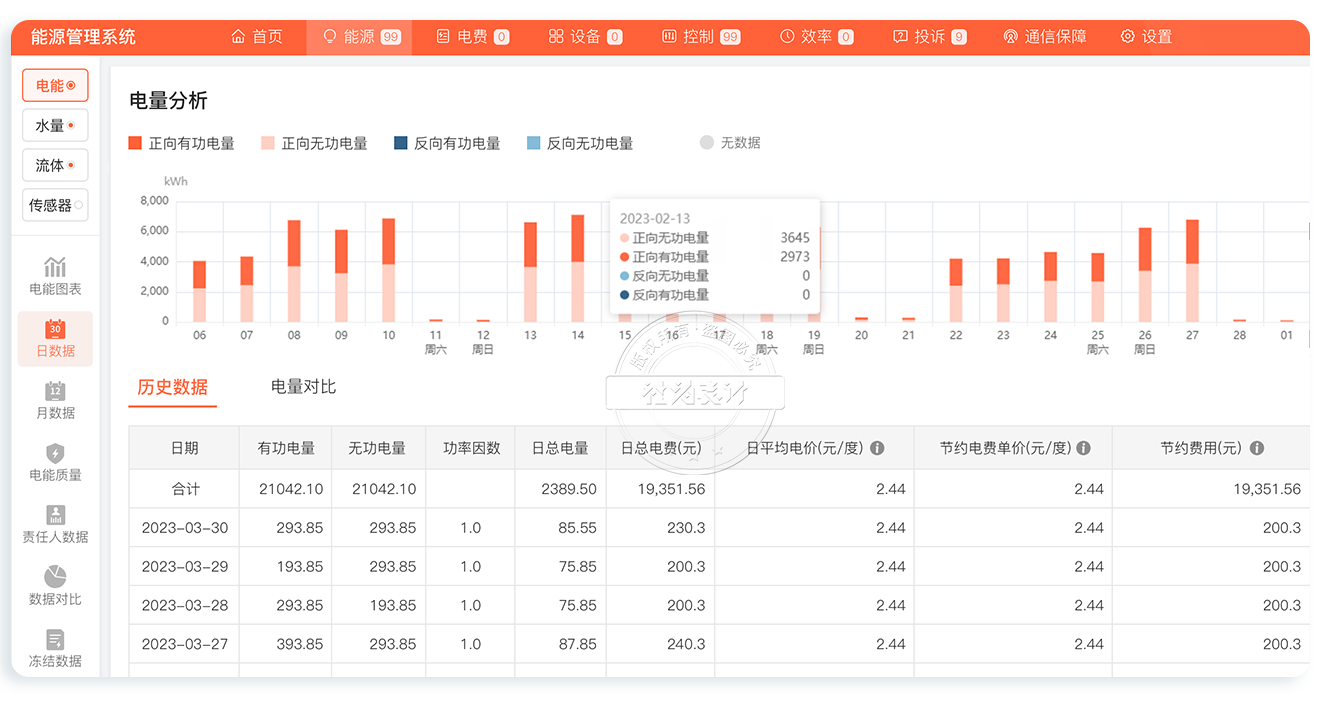The width and height of the screenshot is (1320, 707).
Task: Click the bar for day 08
Action: [x=294, y=271]
